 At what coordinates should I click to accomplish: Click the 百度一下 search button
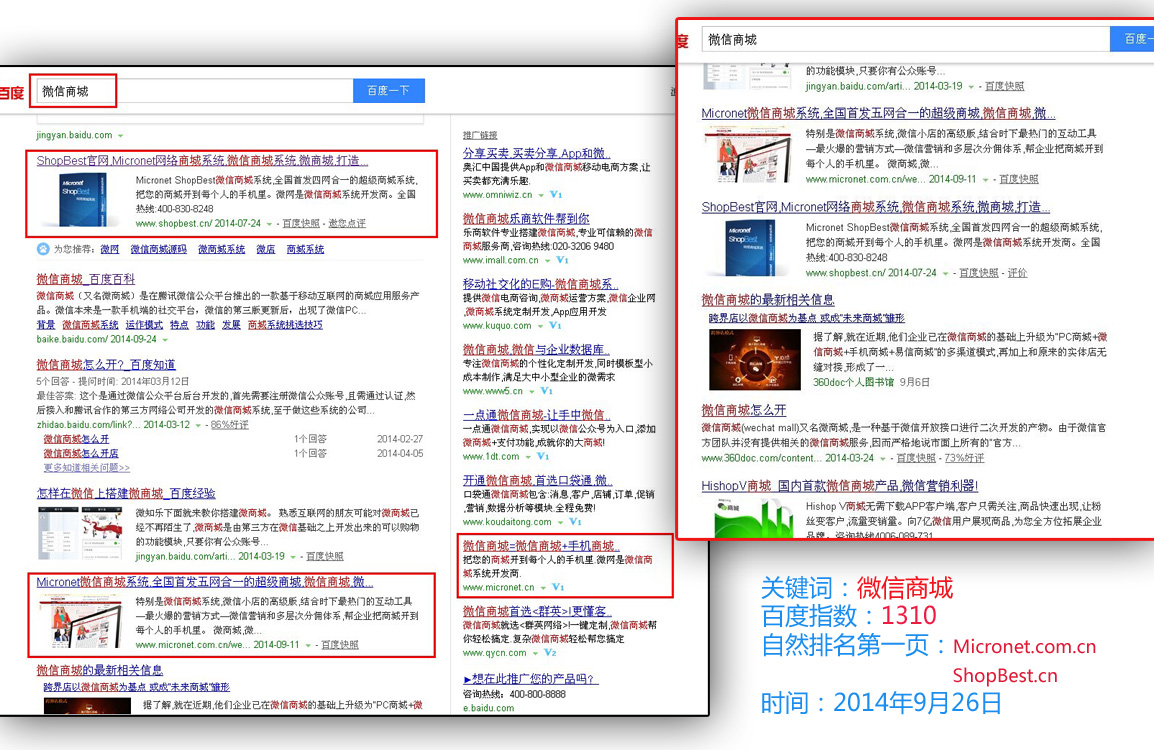(x=389, y=91)
